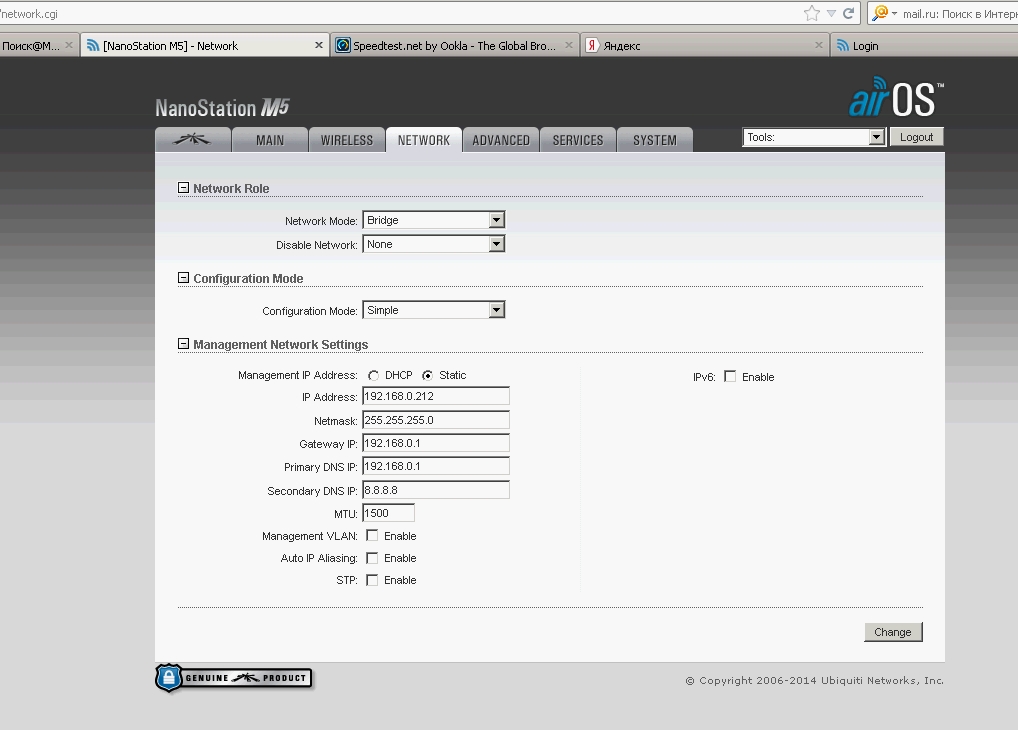This screenshot has height=730, width=1018.
Task: Collapse the Network Role section
Action: click(183, 188)
